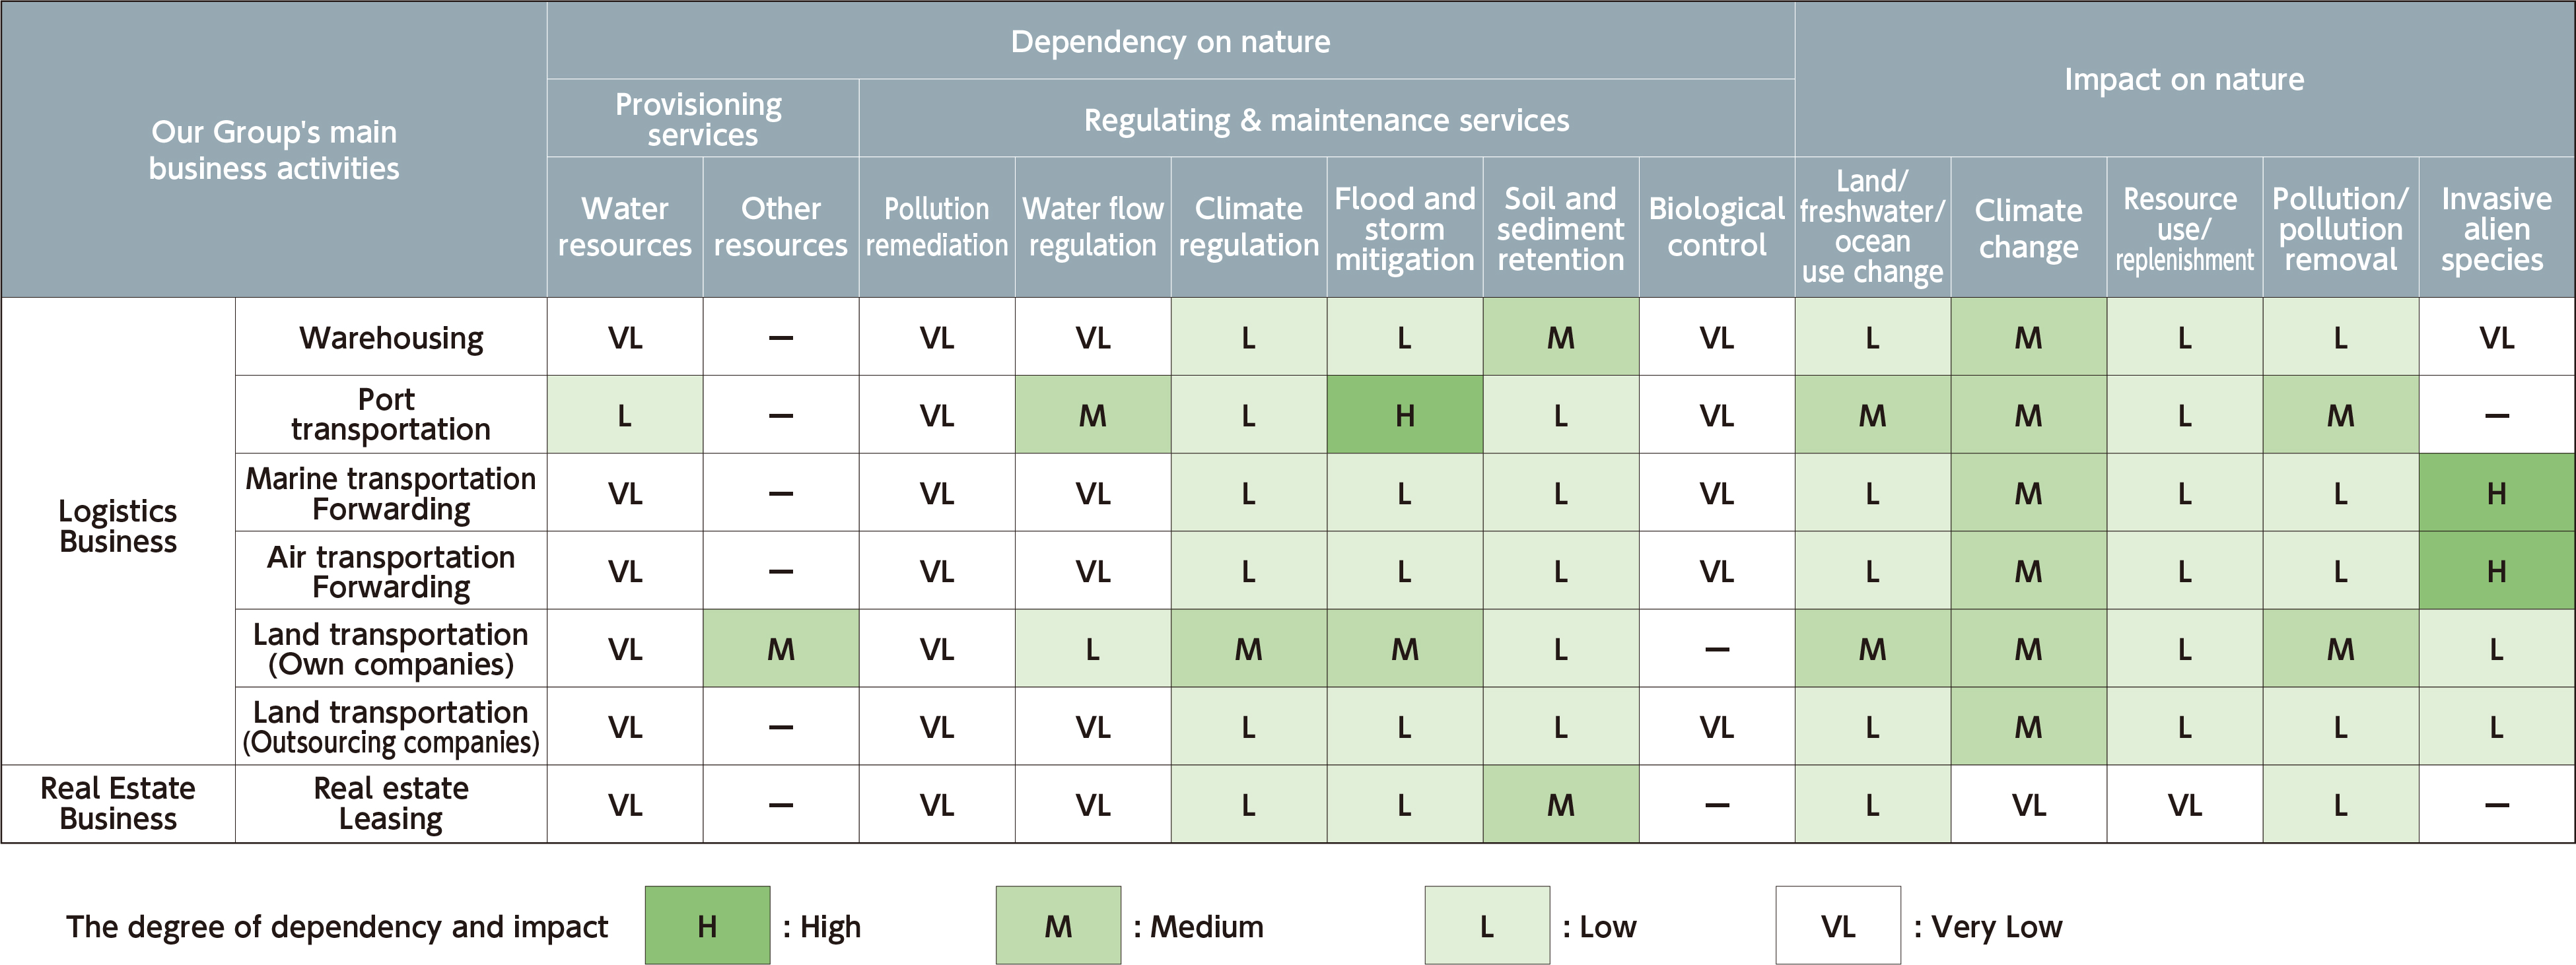Click the Low legend color swatch
This screenshot has height=965, width=2576.
1487,925
